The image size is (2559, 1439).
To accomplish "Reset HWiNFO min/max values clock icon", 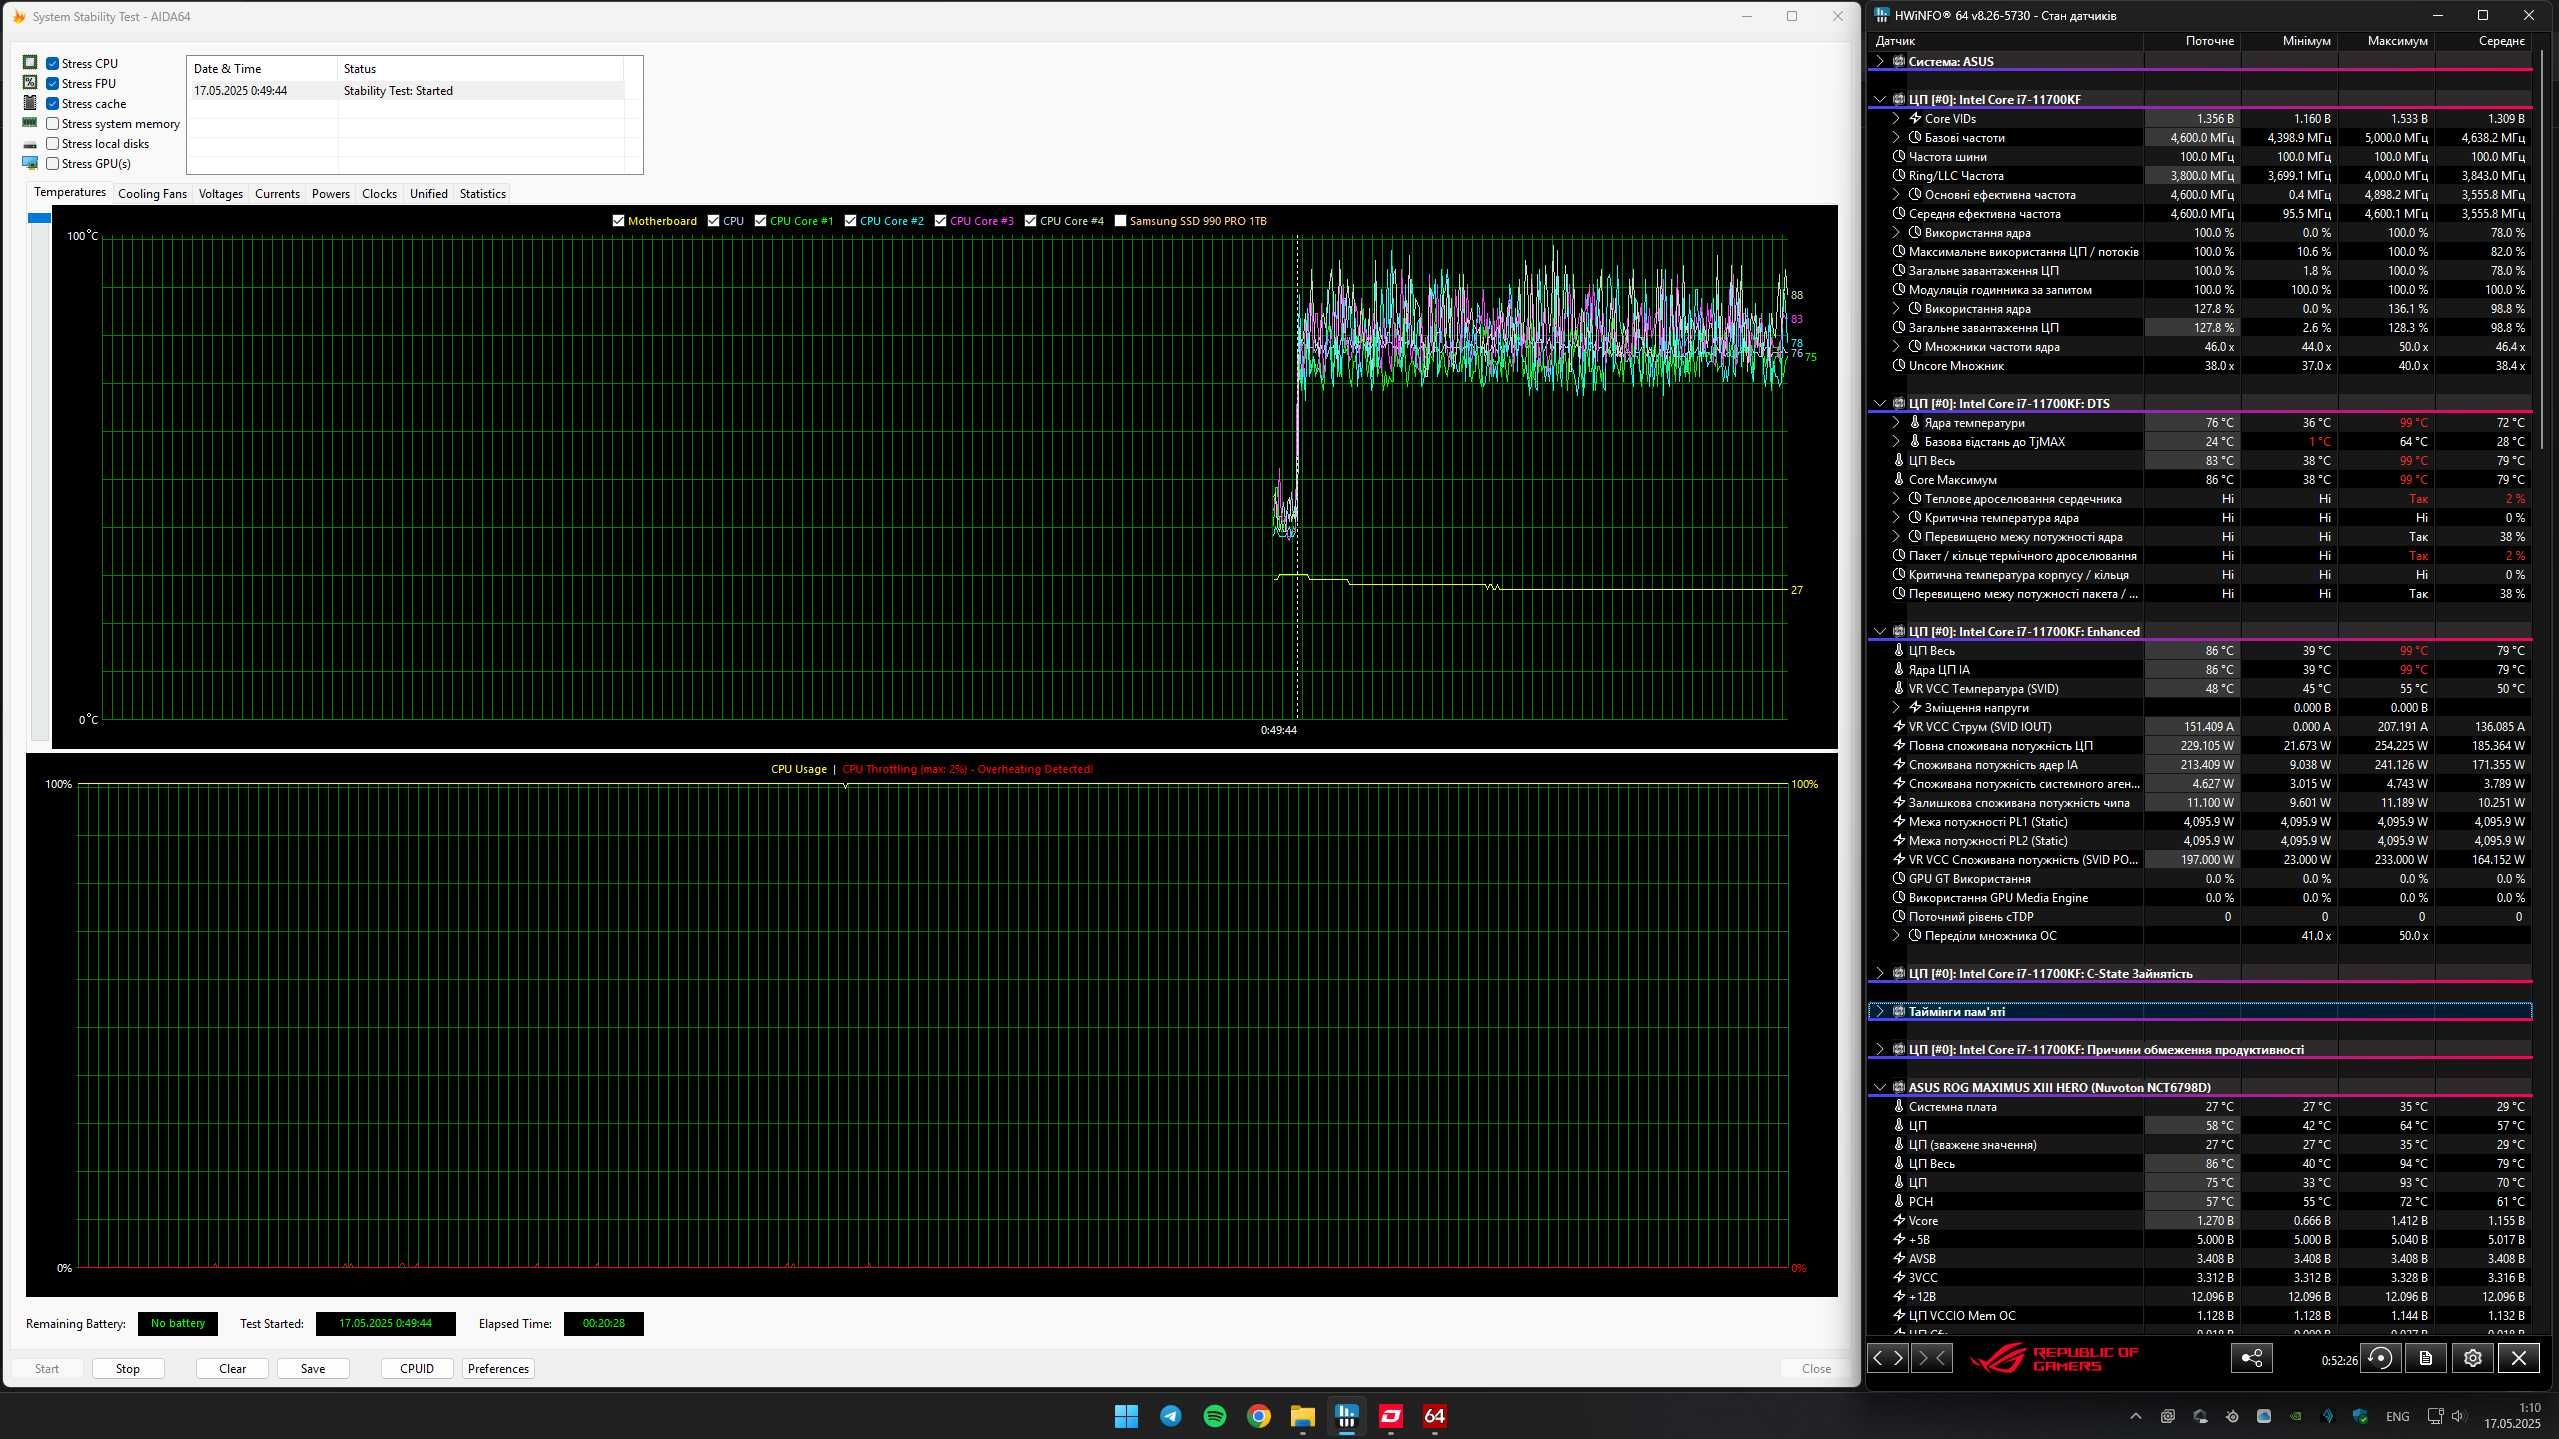I will coord(2381,1357).
